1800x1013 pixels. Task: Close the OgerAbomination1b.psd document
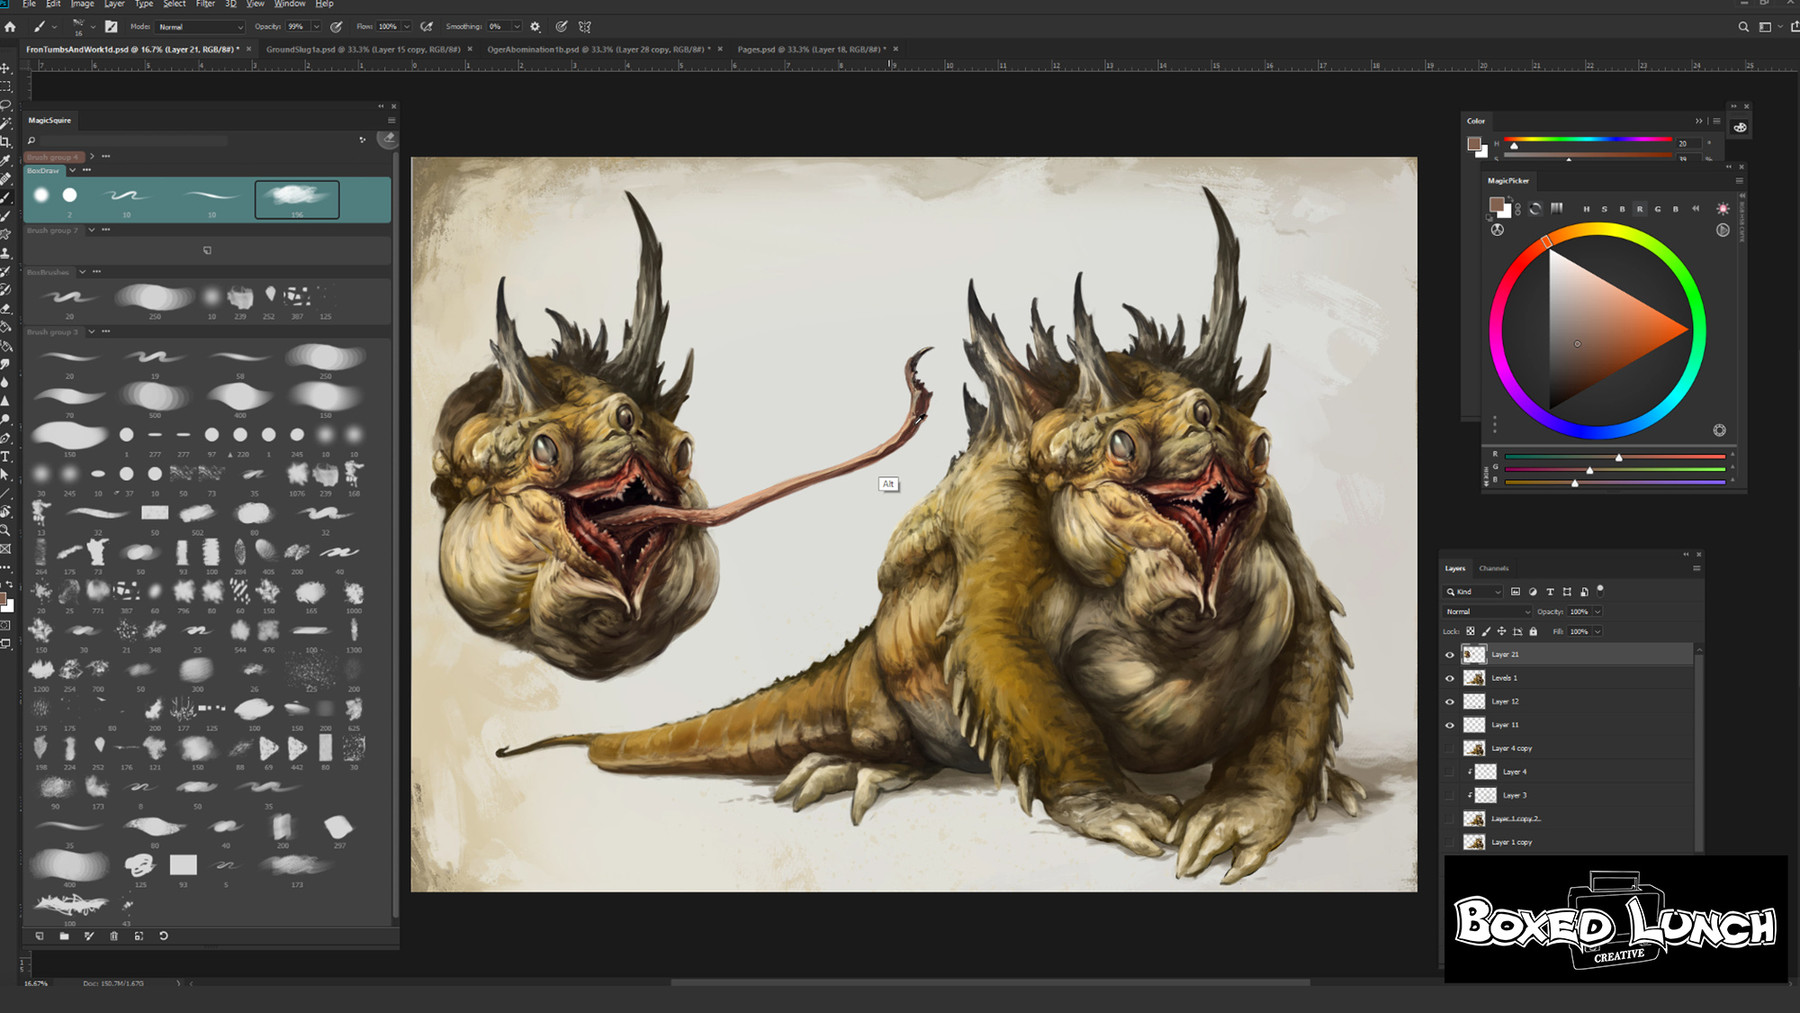pyautogui.click(x=718, y=48)
